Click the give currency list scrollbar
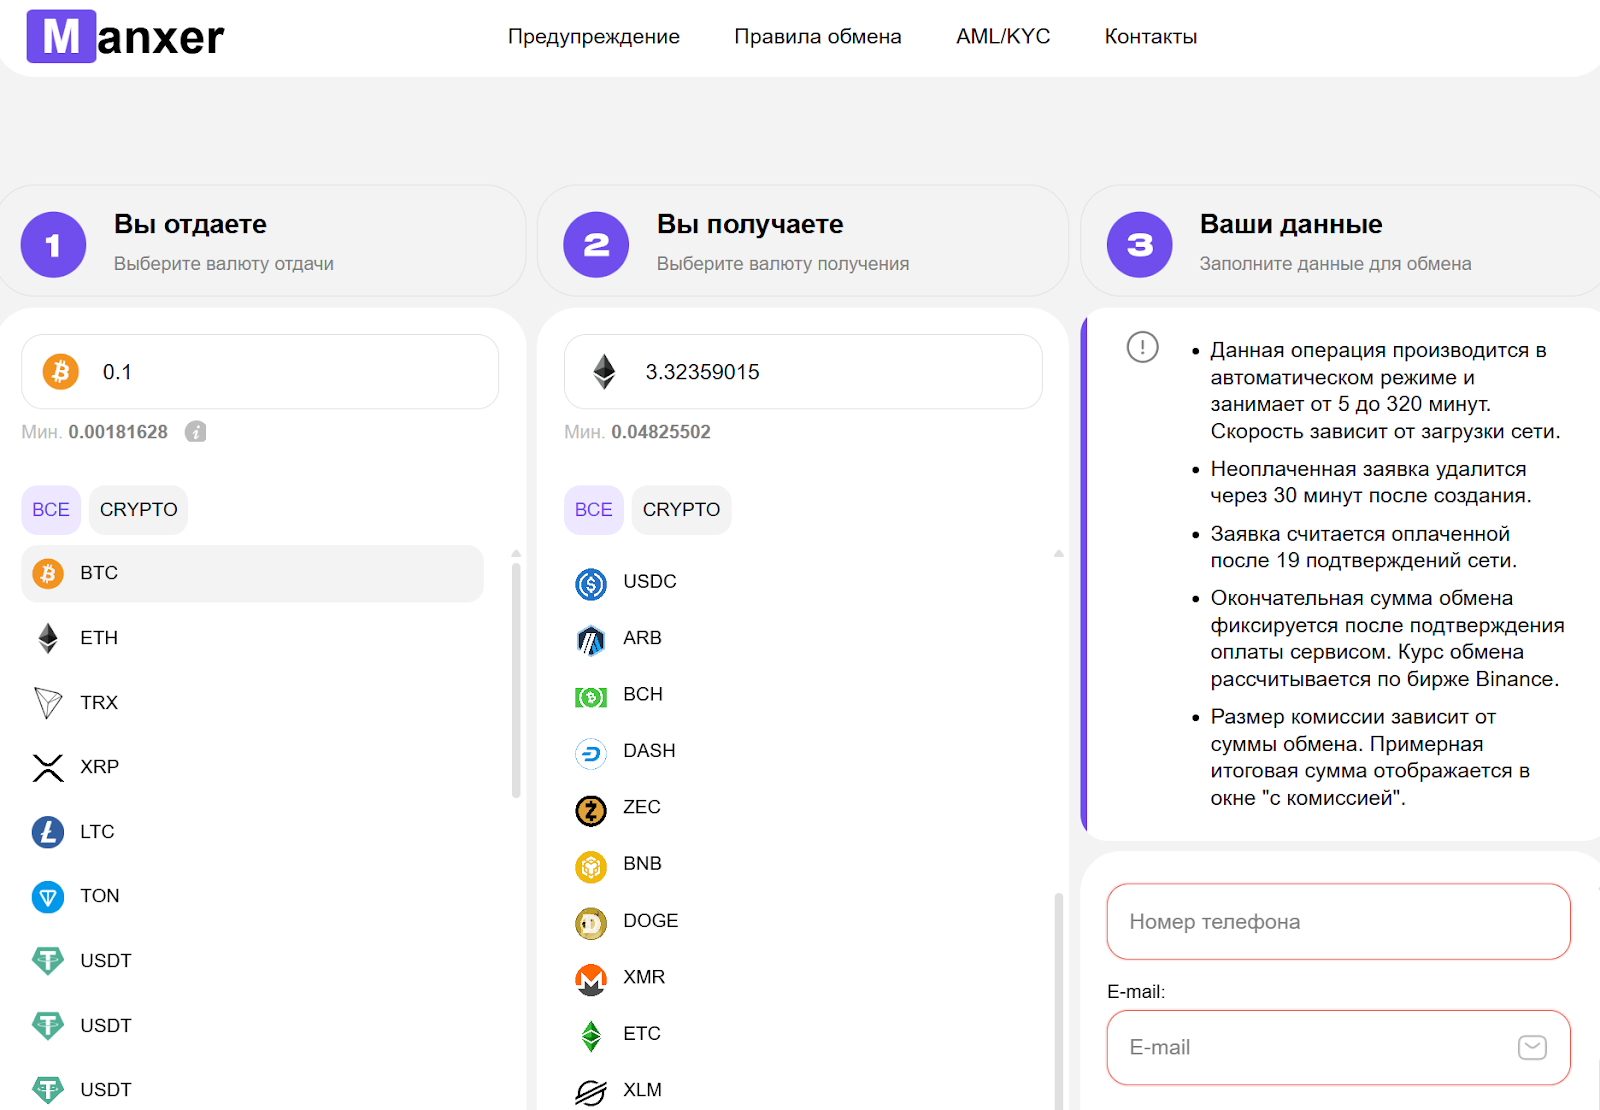 [516, 680]
